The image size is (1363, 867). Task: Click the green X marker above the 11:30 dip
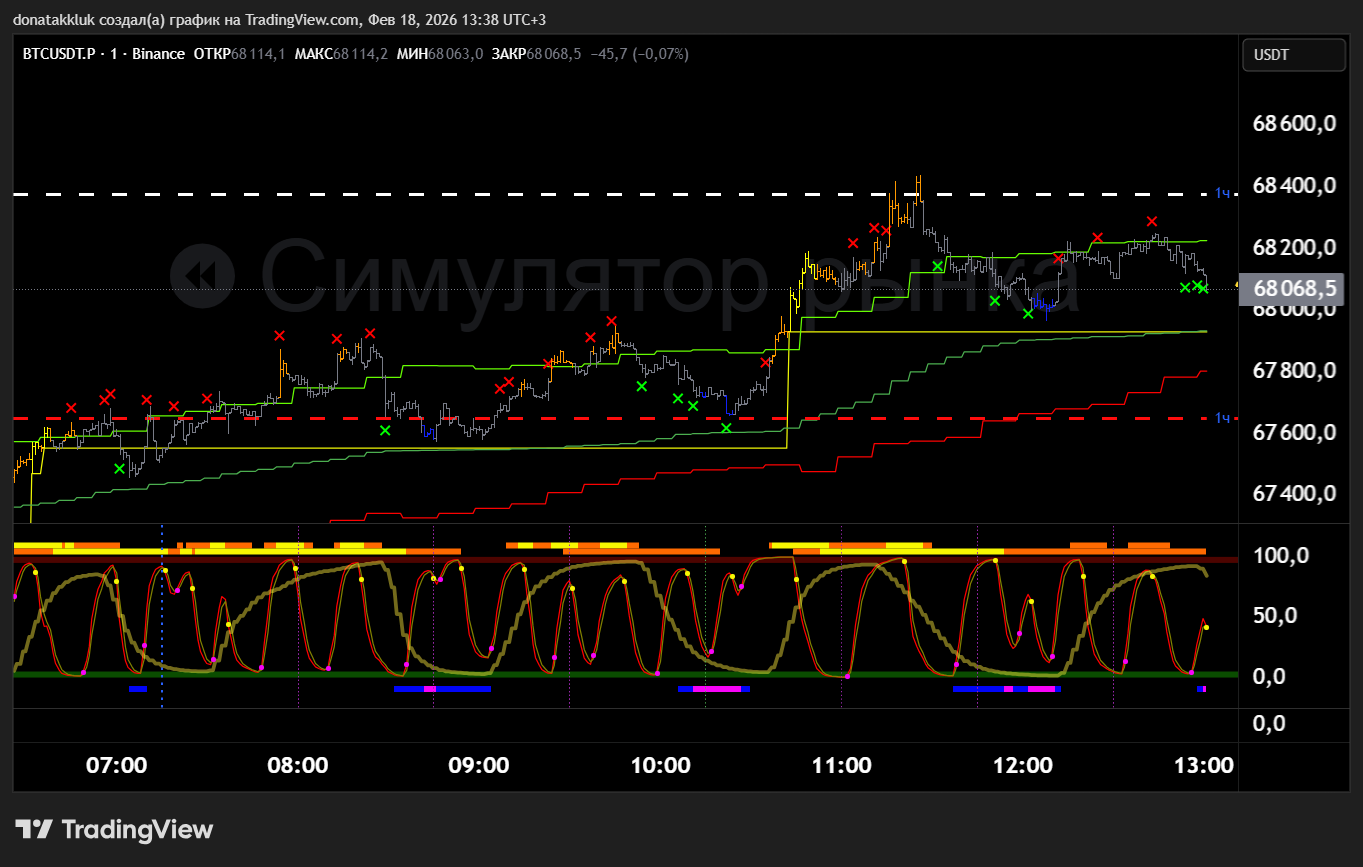click(937, 266)
